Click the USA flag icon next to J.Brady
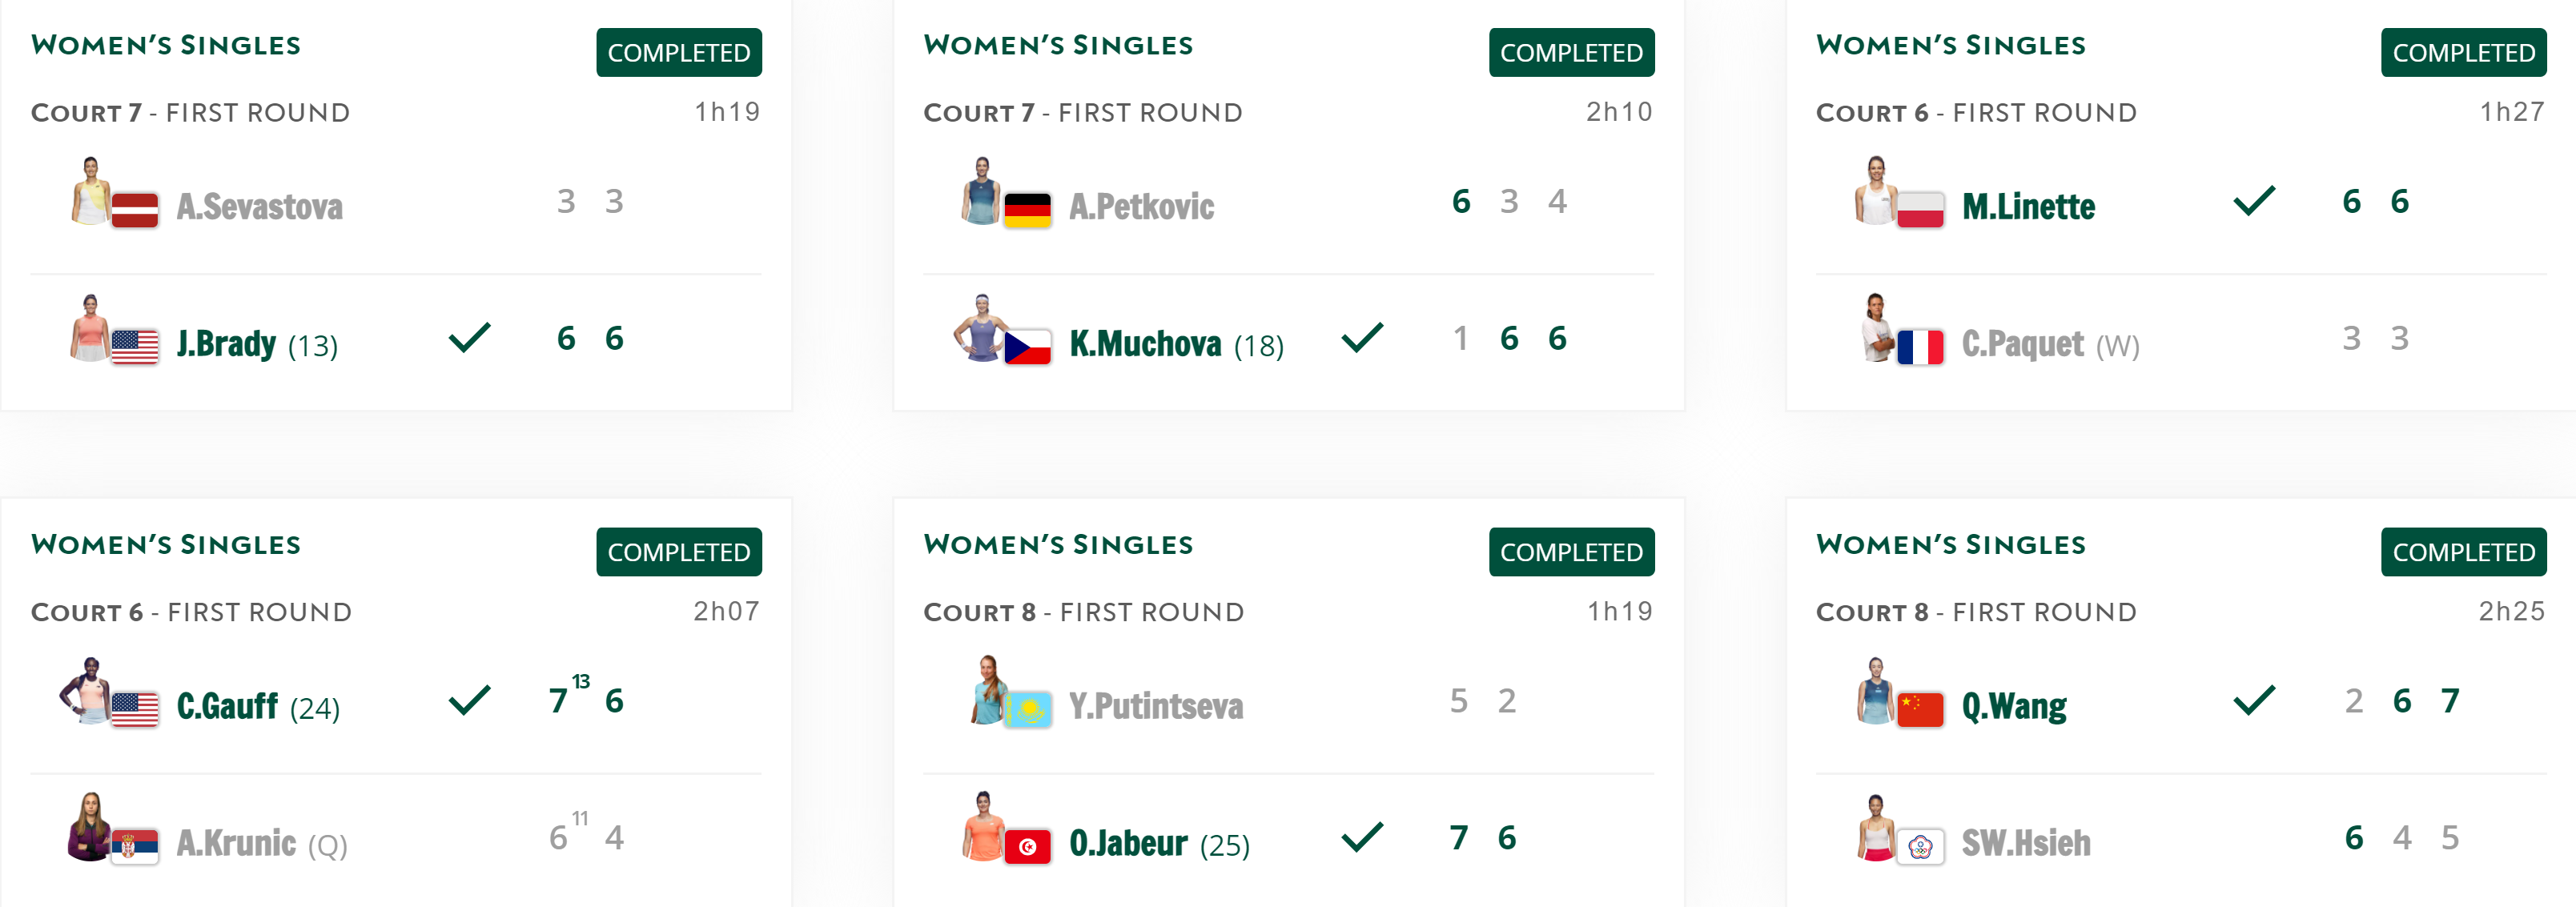2576x907 pixels. 135,347
